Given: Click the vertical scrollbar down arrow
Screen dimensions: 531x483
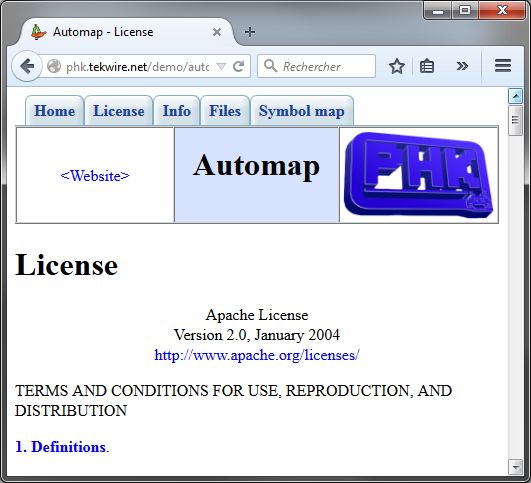Looking at the screenshot, I should (x=515, y=467).
